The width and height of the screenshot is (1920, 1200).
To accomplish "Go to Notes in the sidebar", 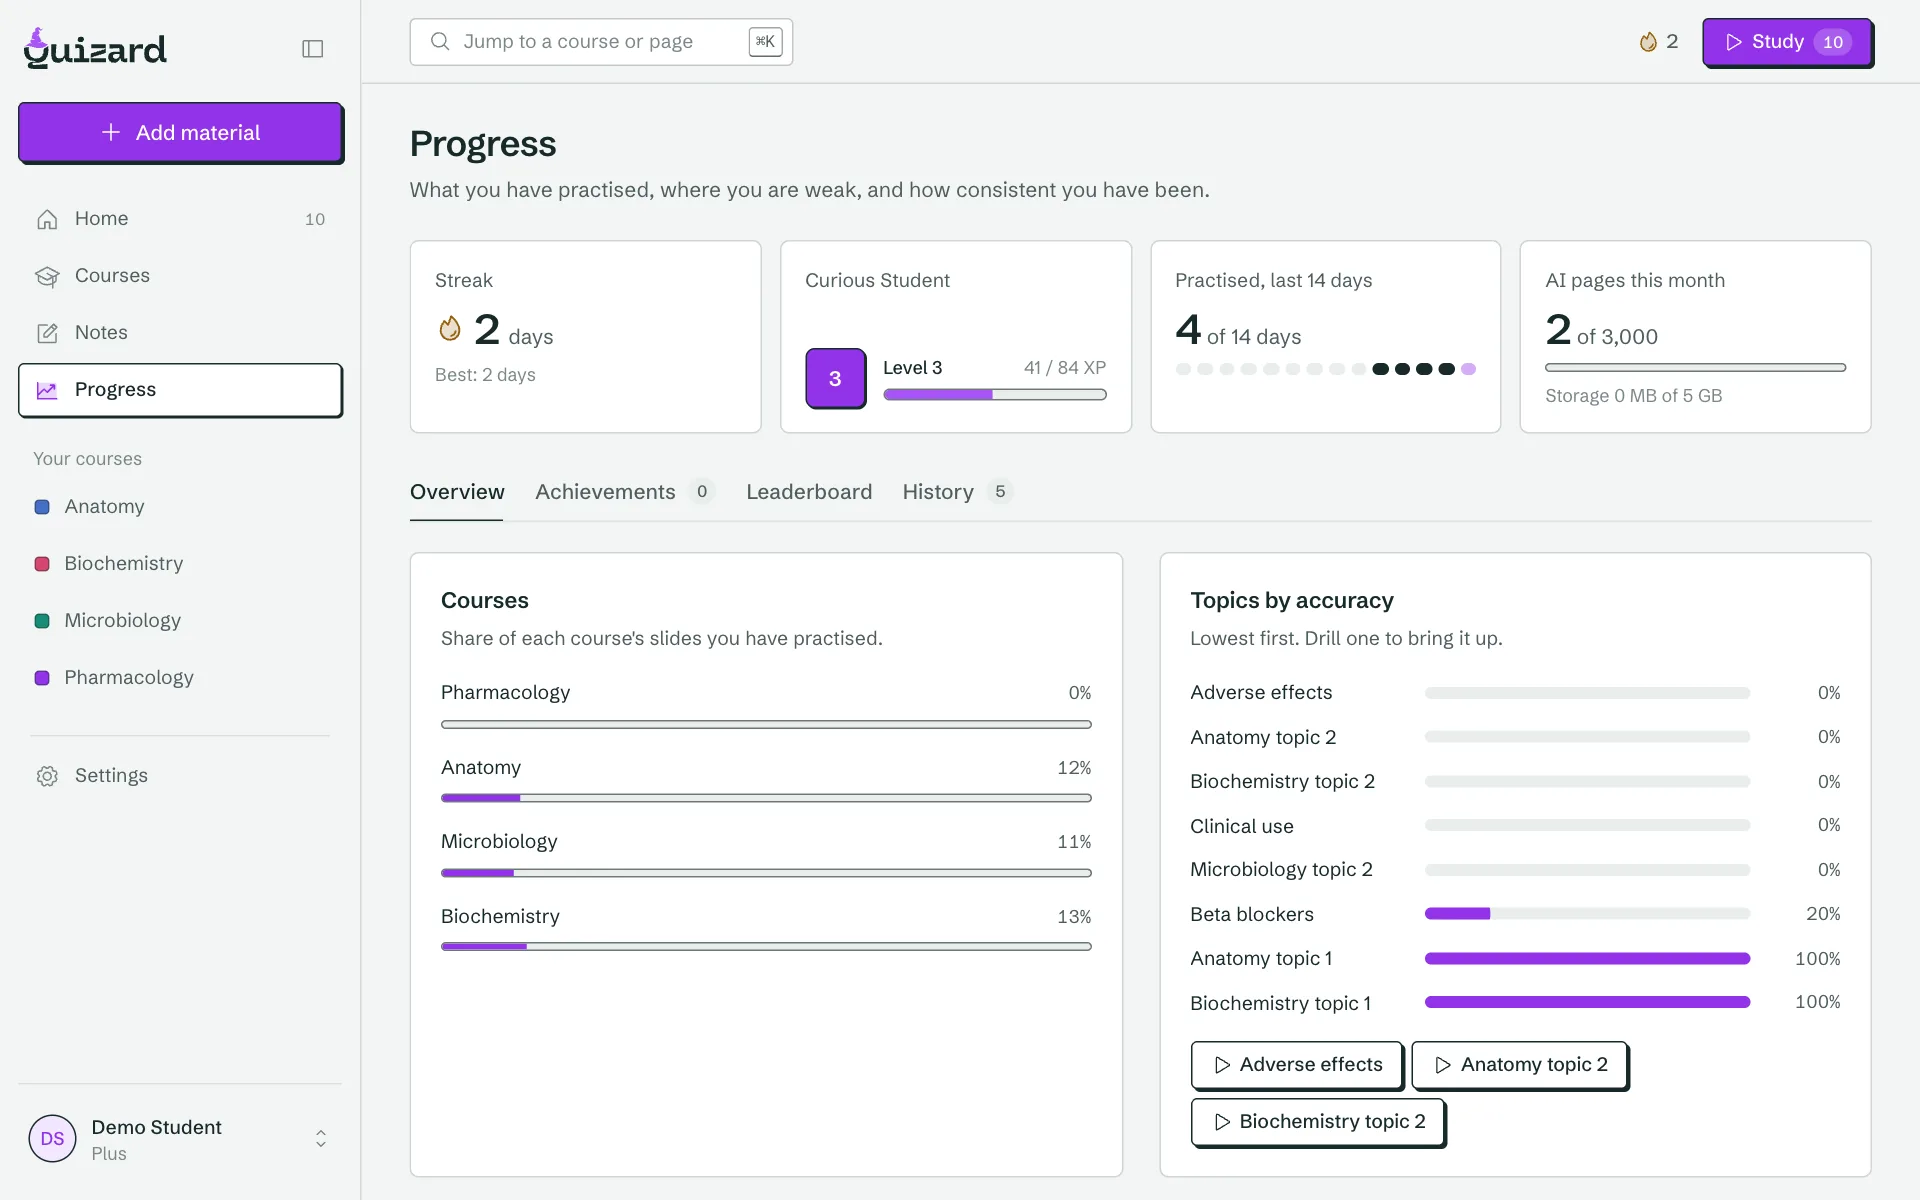I will click(x=180, y=333).
